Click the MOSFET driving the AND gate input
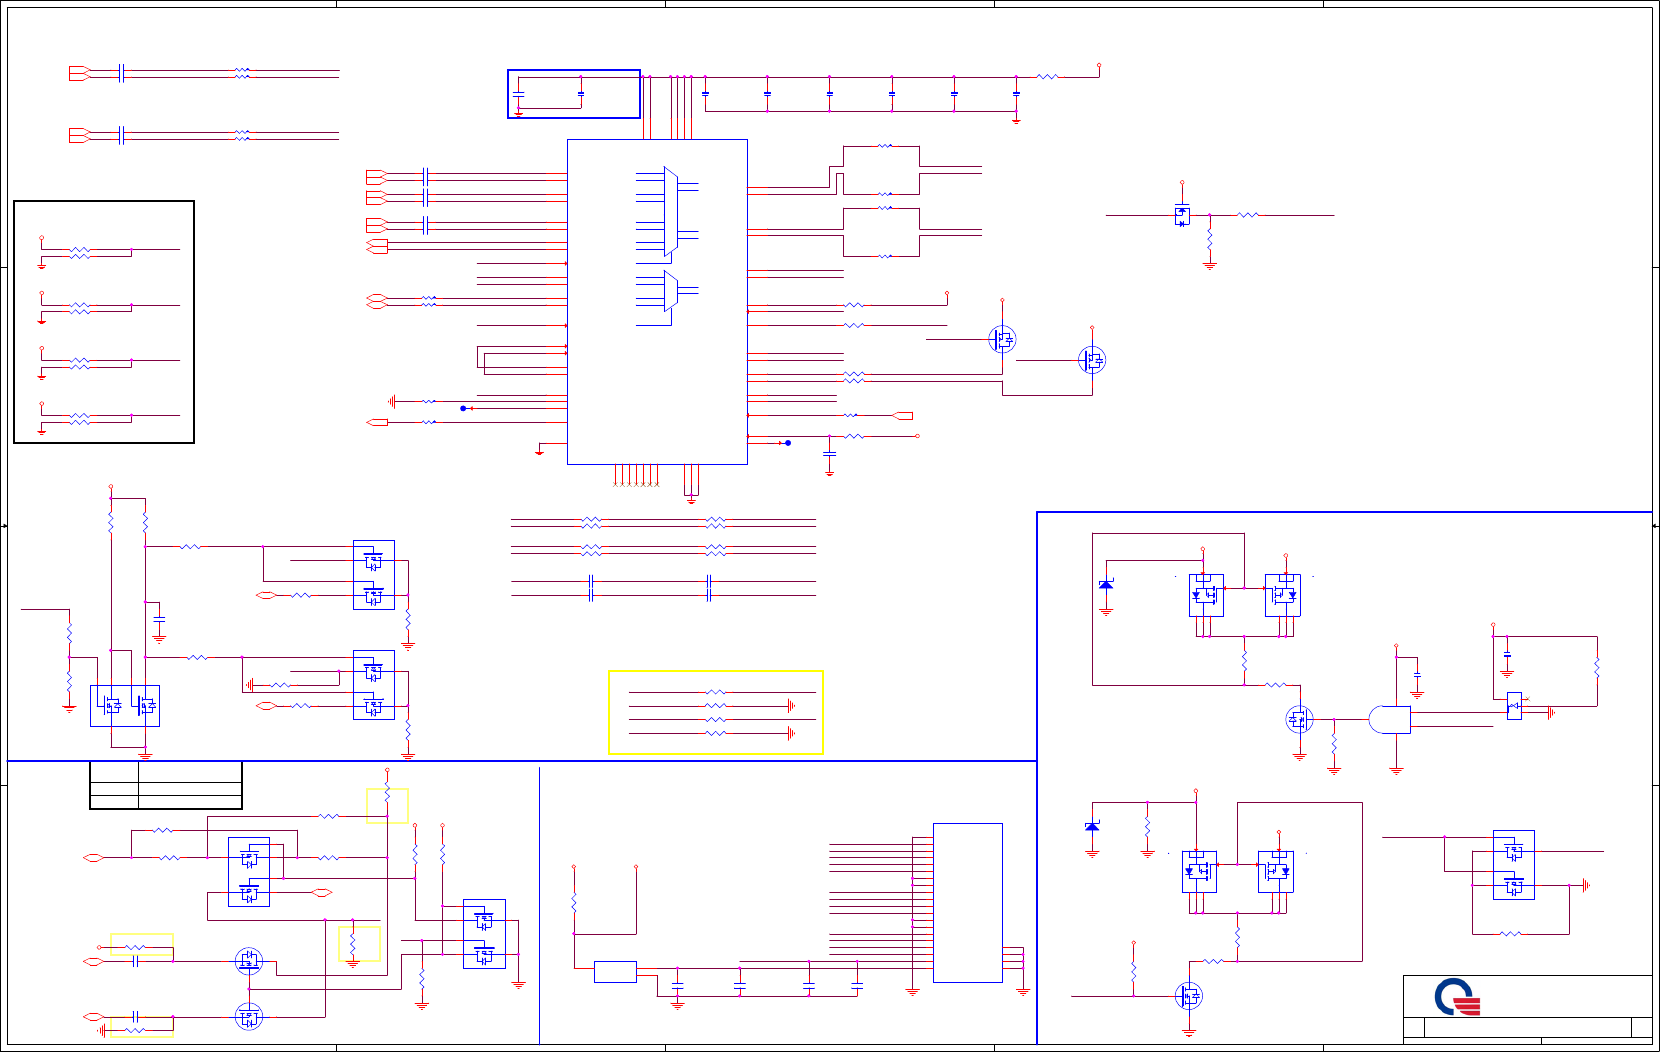Screen dimensions: 1660x1052 pos(1299,719)
